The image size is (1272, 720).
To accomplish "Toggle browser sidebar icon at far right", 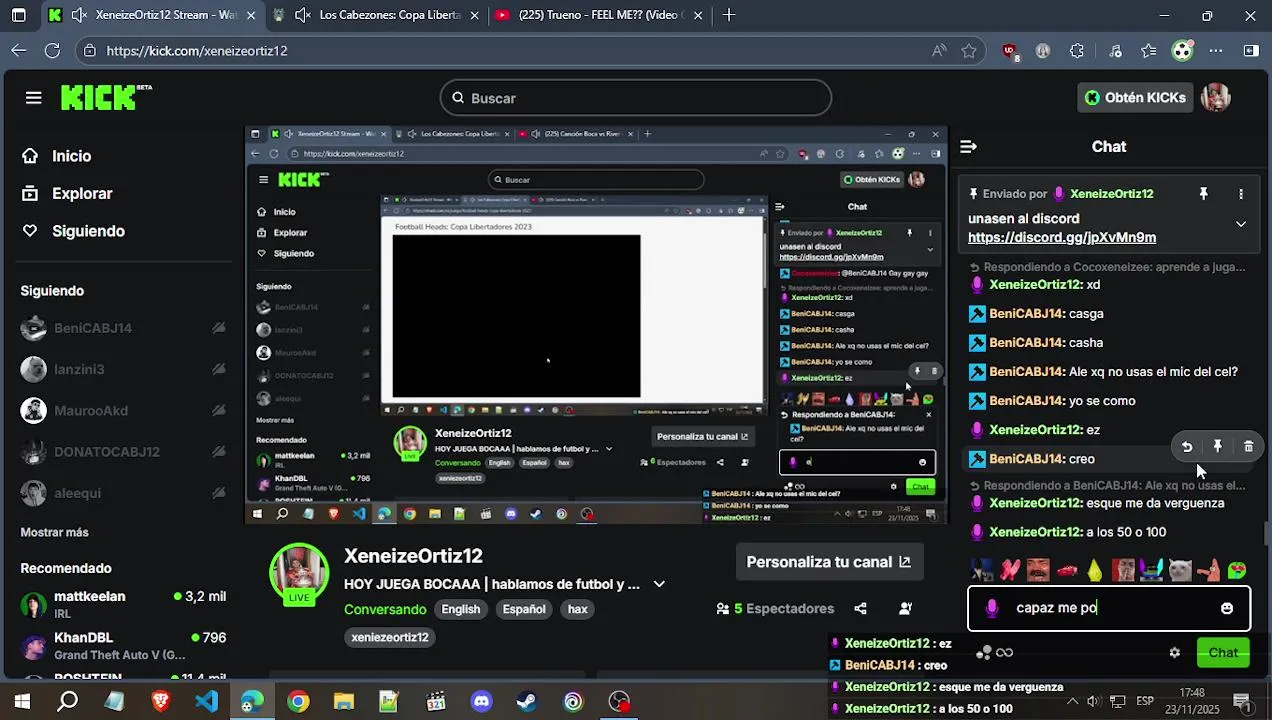I will [1250, 51].
